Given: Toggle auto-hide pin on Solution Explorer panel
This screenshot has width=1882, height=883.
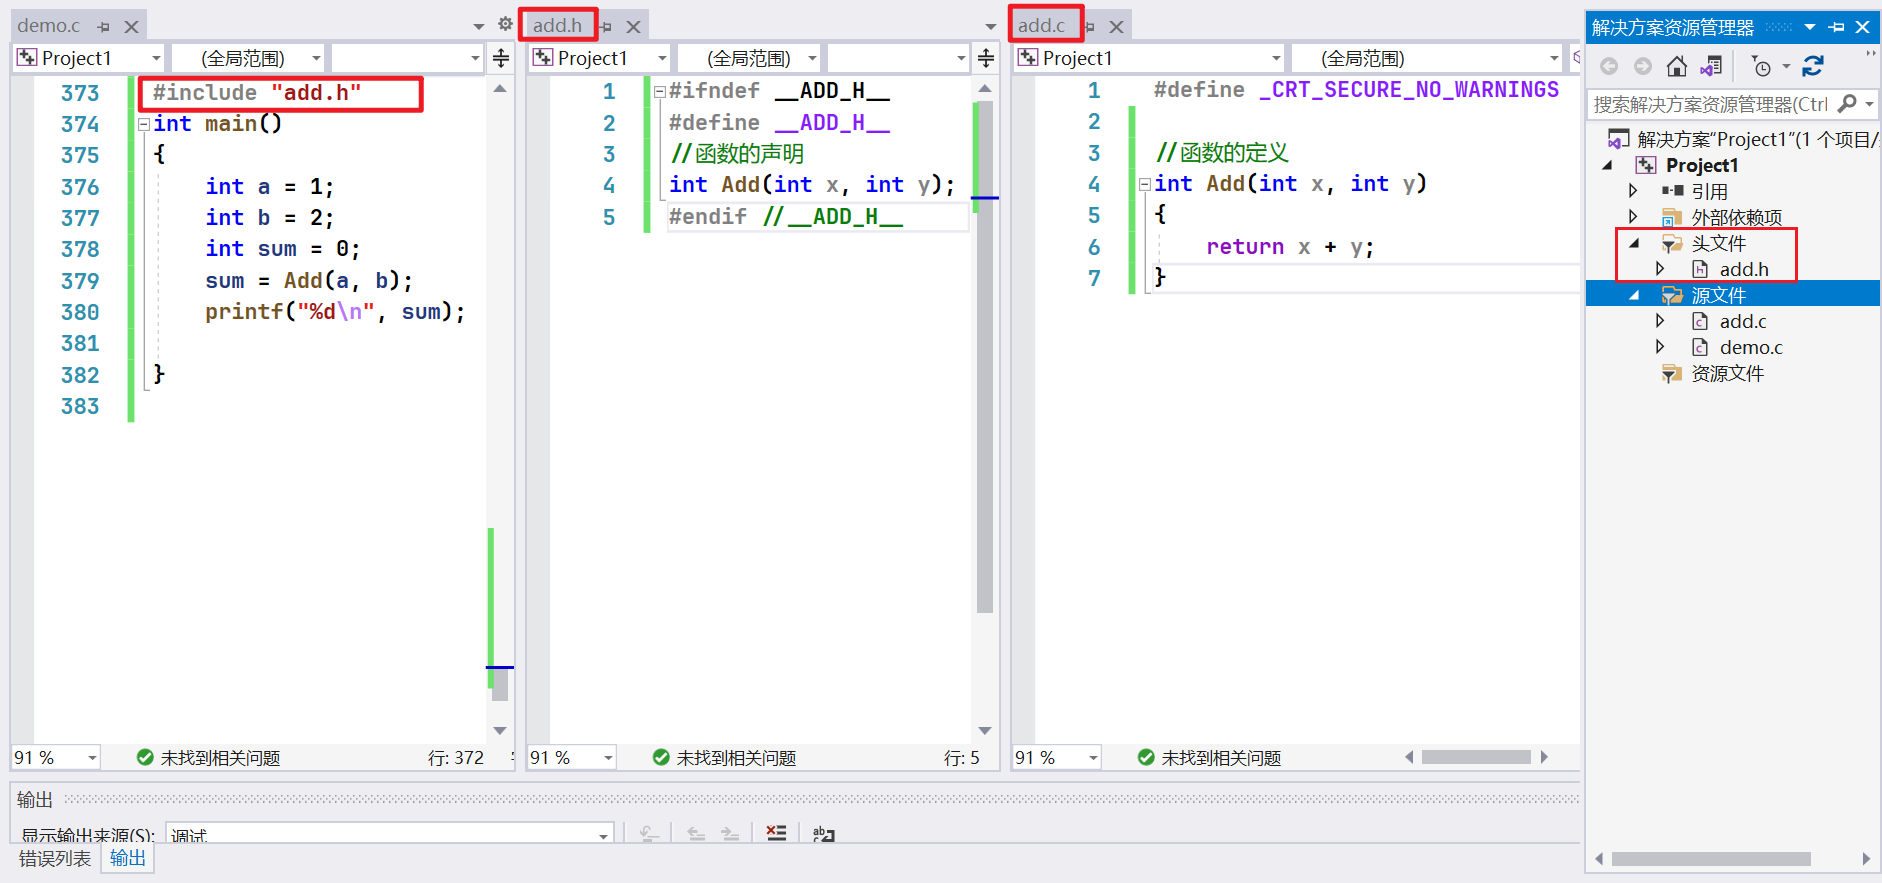Looking at the screenshot, I should [1836, 27].
